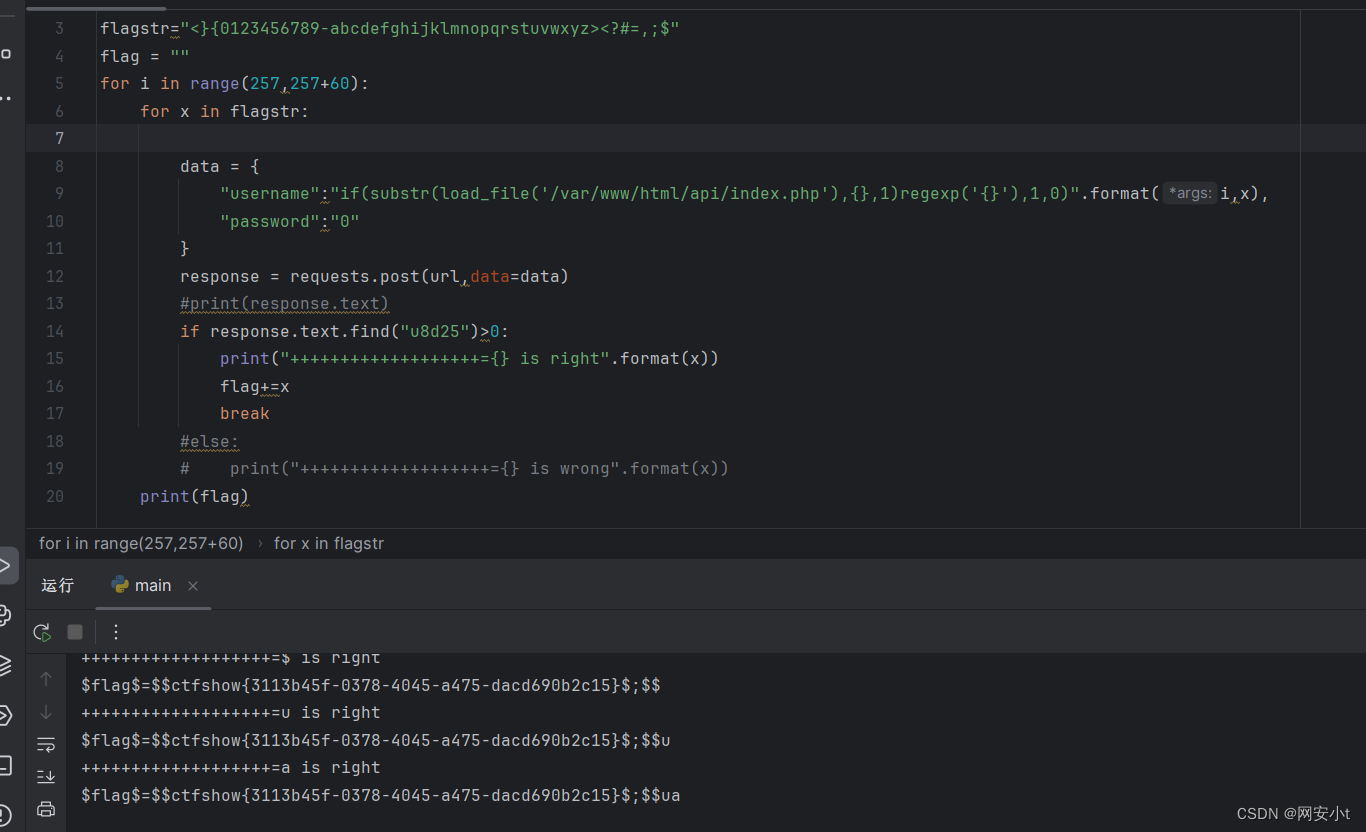Click the "password":"0" entry
The image size is (1366, 832).
tap(290, 221)
